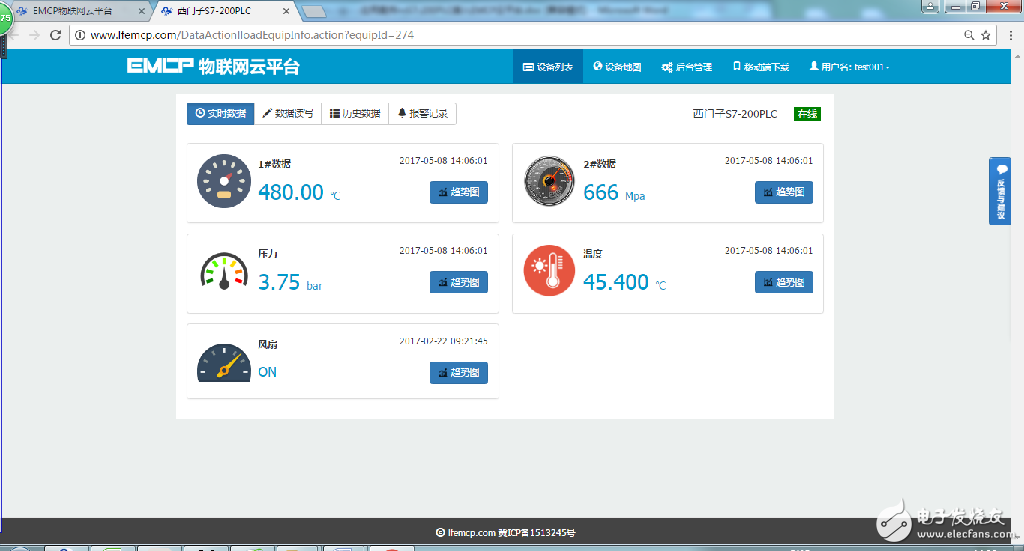Screen dimensions: 1024x551
Task: Bookmark this page with the star icon
Action: (x=986, y=35)
